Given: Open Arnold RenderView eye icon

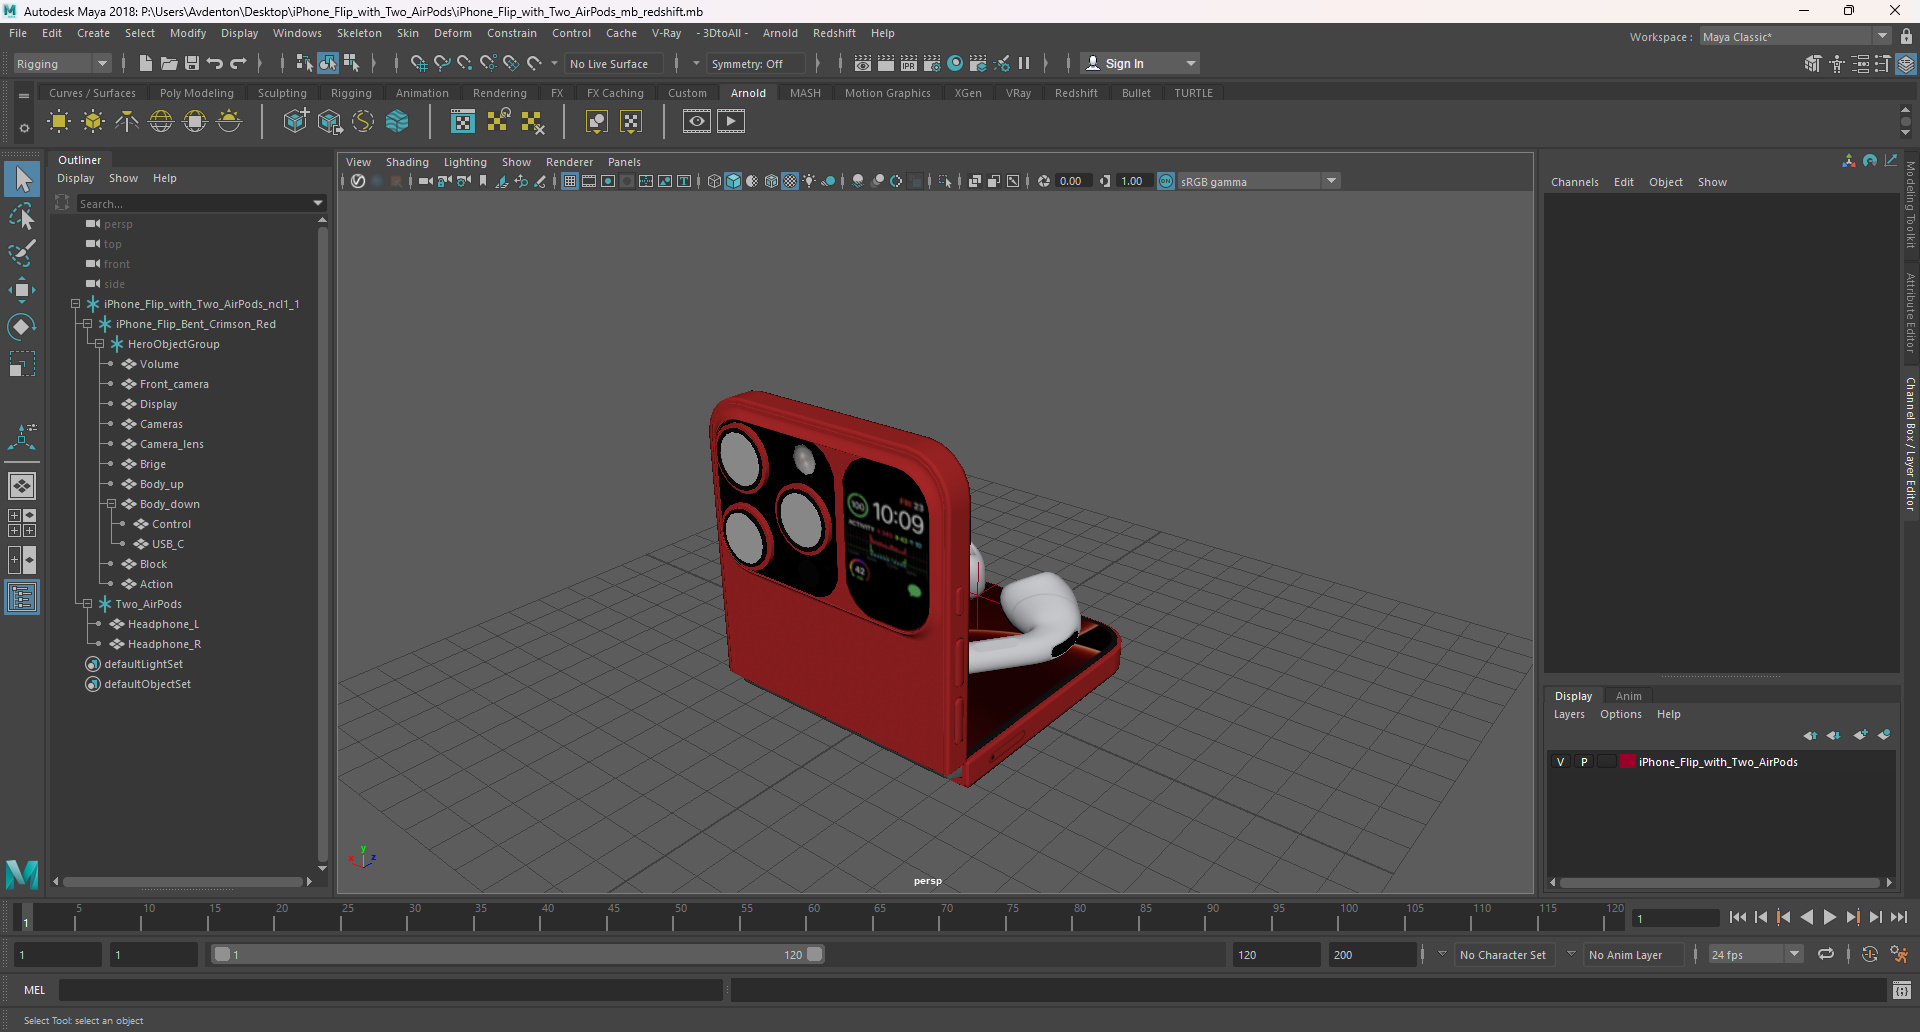Looking at the screenshot, I should coord(697,122).
